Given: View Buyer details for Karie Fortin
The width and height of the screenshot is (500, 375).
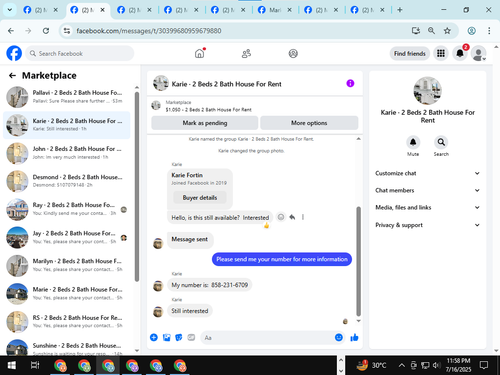Looking at the screenshot, I should click(200, 198).
